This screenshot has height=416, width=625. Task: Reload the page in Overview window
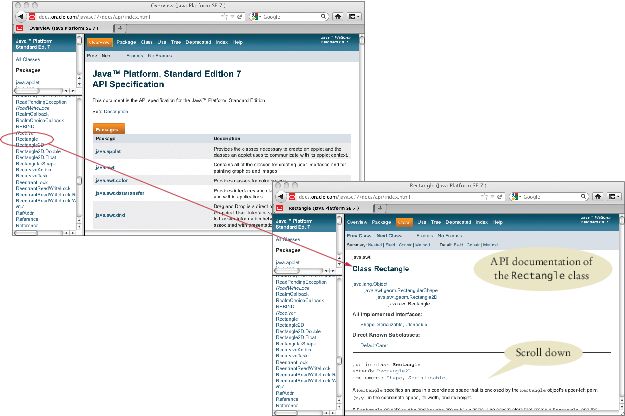[240, 17]
